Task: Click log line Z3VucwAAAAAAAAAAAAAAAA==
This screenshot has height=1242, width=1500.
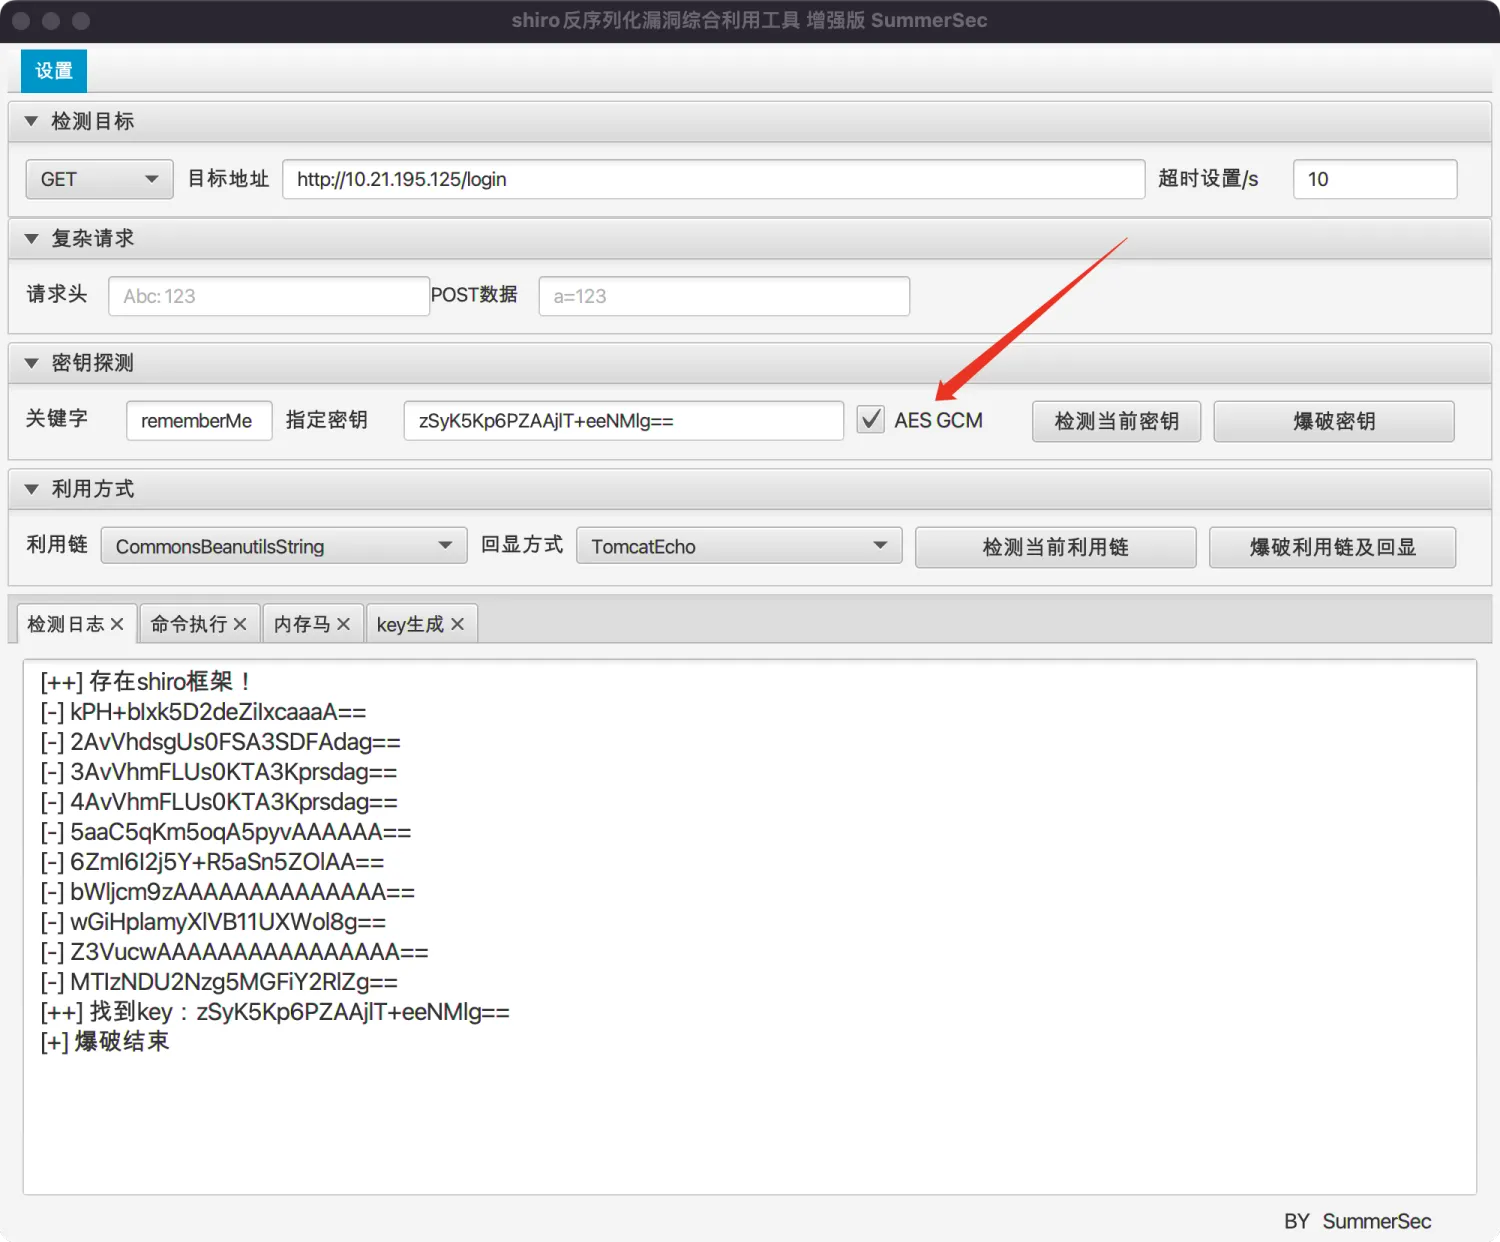Action: click(x=234, y=952)
